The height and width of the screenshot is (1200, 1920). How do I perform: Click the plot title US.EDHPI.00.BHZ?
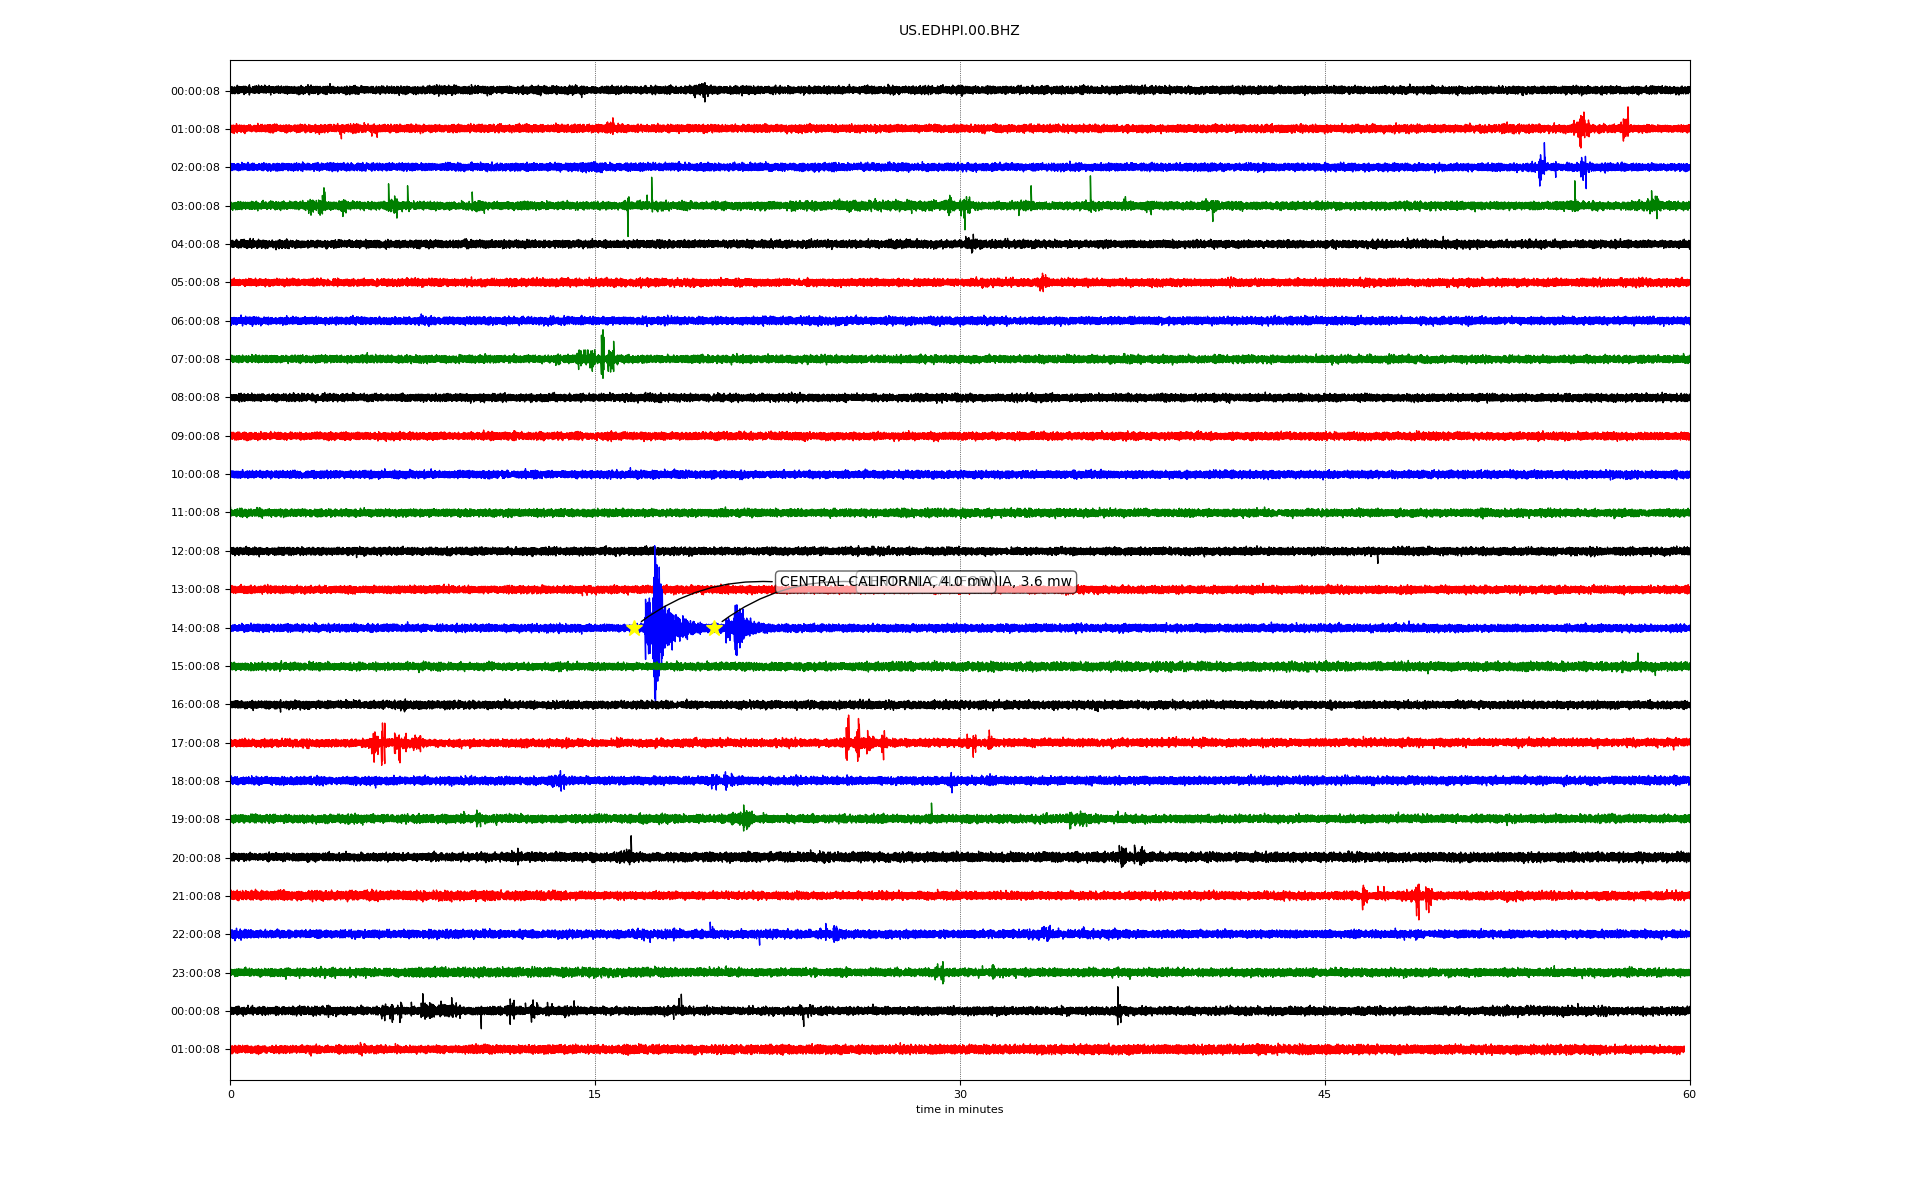(959, 31)
